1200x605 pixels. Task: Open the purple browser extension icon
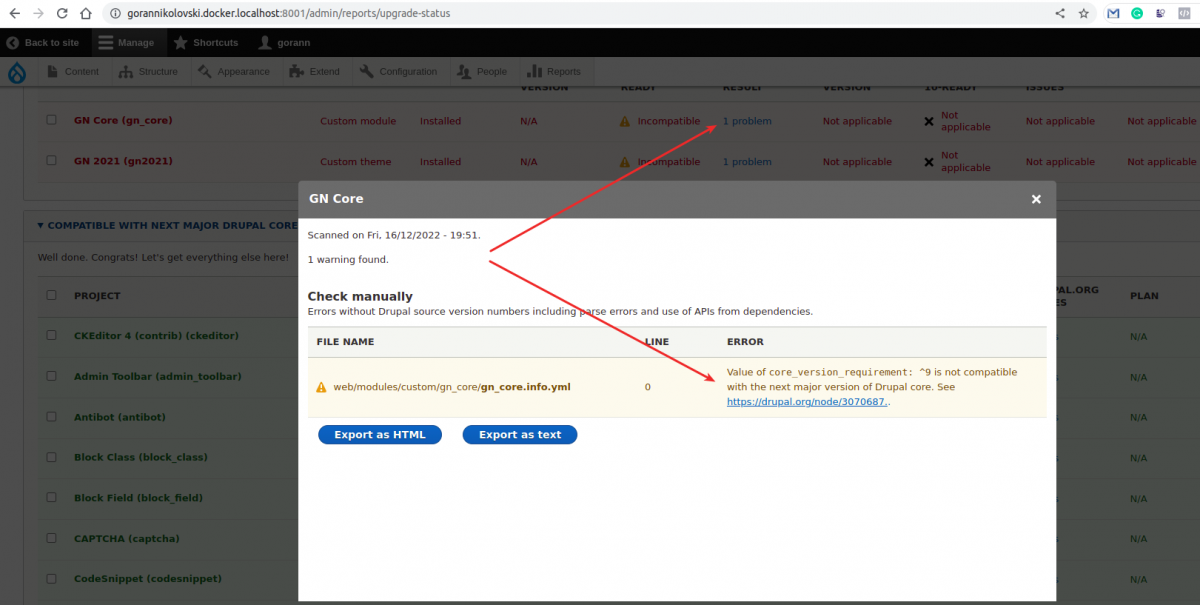tap(1160, 14)
